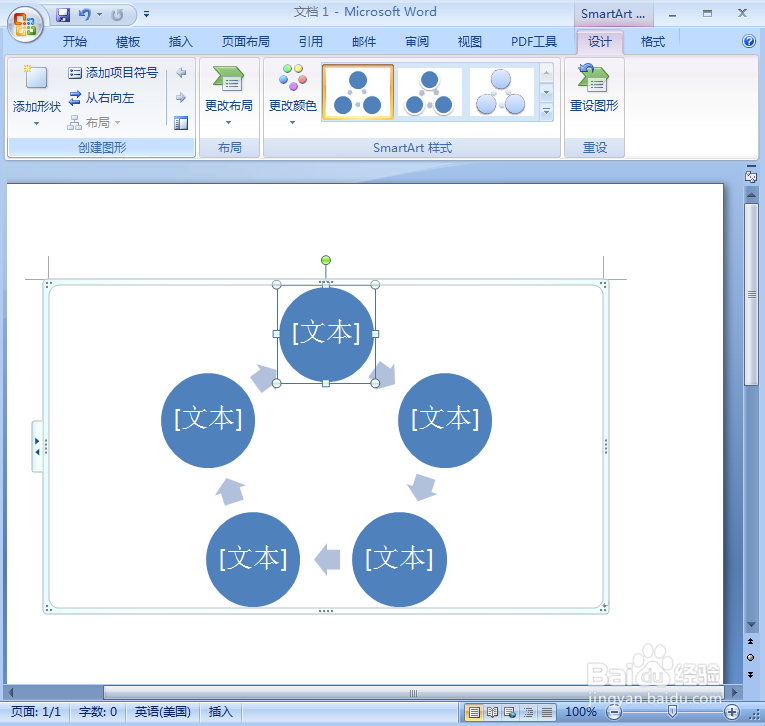Image resolution: width=765 pixels, height=726 pixels.
Task: Switch to Print Layout view
Action: pyautogui.click(x=474, y=712)
